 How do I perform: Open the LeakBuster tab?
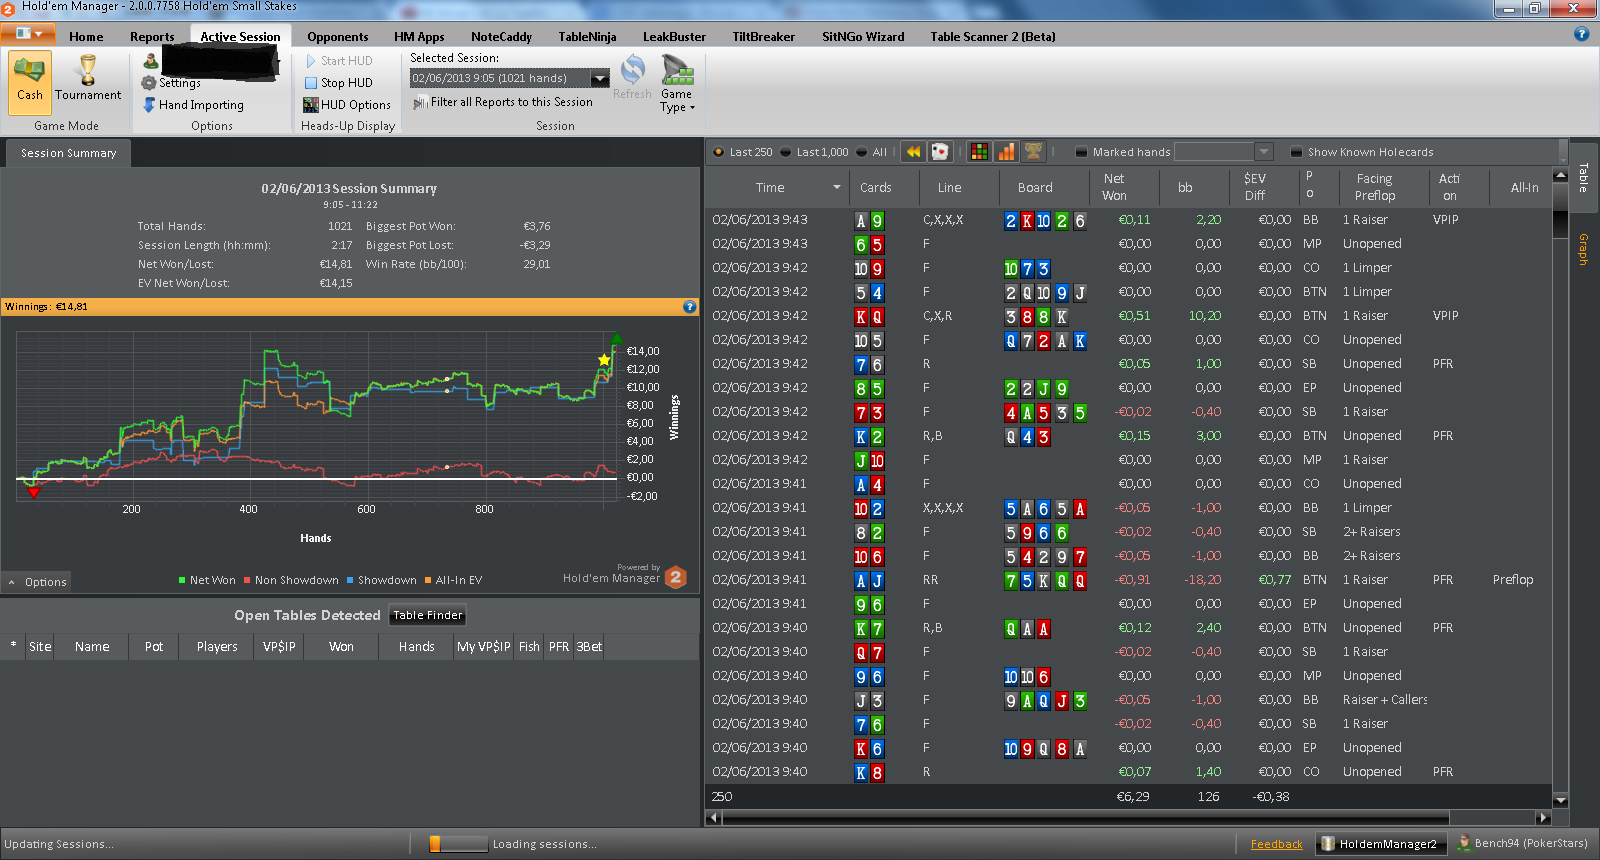(674, 36)
